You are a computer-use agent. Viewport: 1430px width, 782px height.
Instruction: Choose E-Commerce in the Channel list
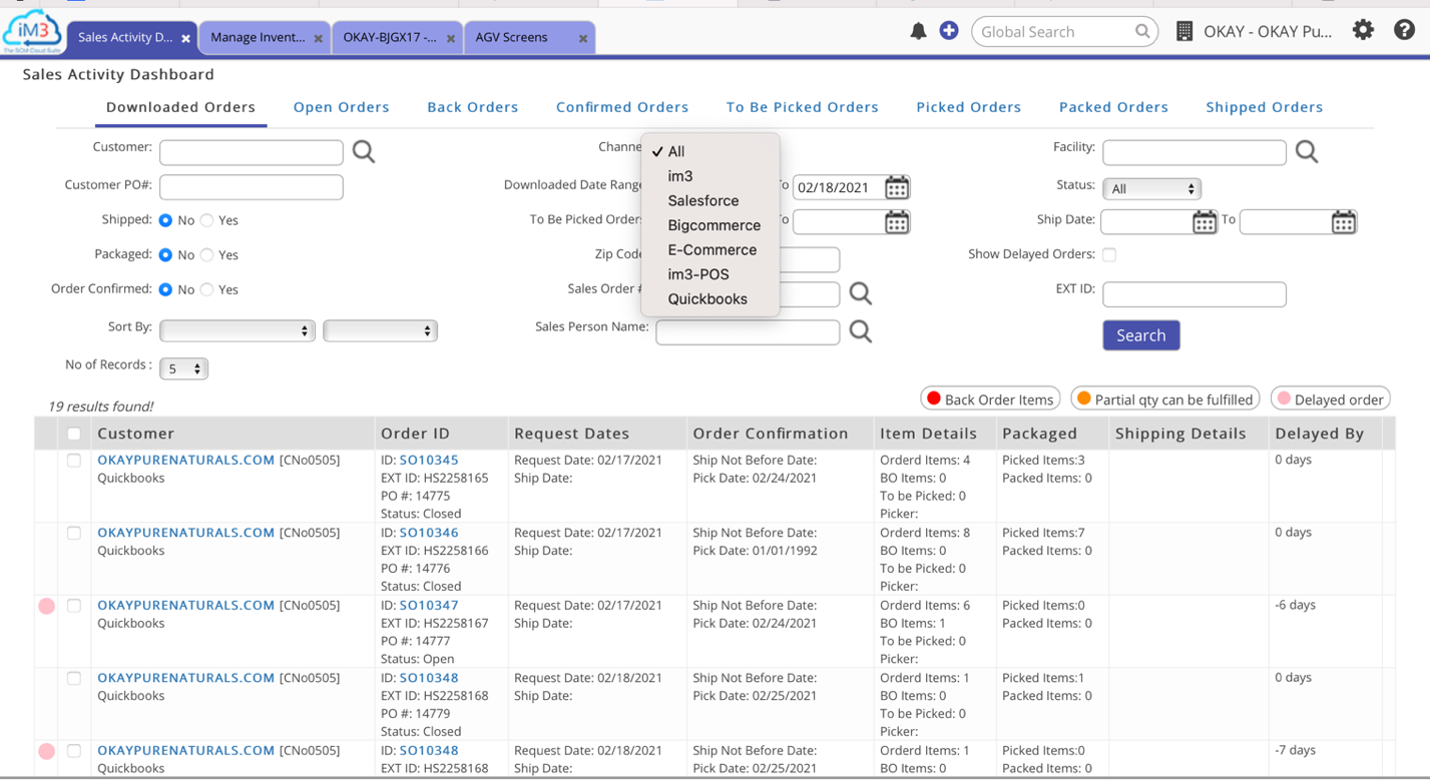(710, 250)
